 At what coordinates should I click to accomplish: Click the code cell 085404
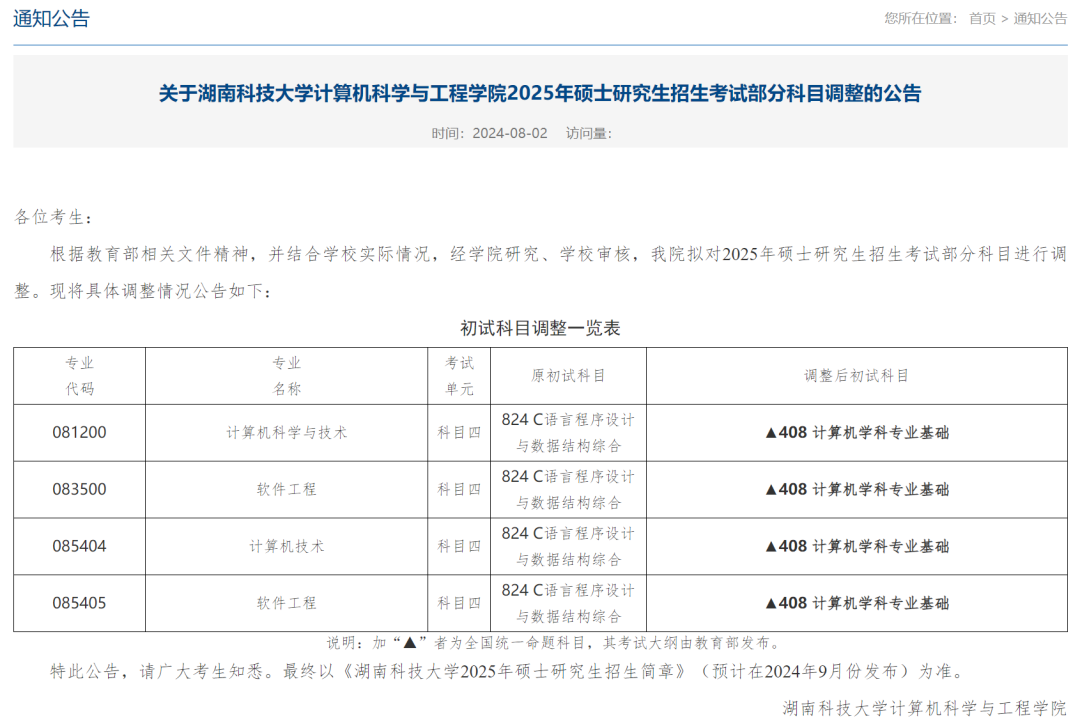[79, 546]
